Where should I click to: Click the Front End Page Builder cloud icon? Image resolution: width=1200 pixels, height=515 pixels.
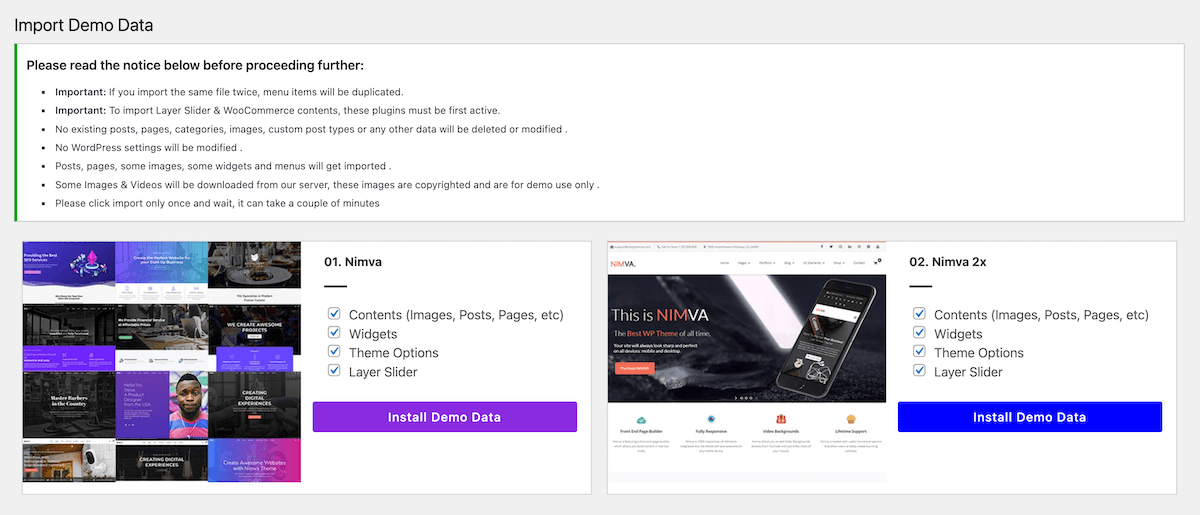pos(641,420)
